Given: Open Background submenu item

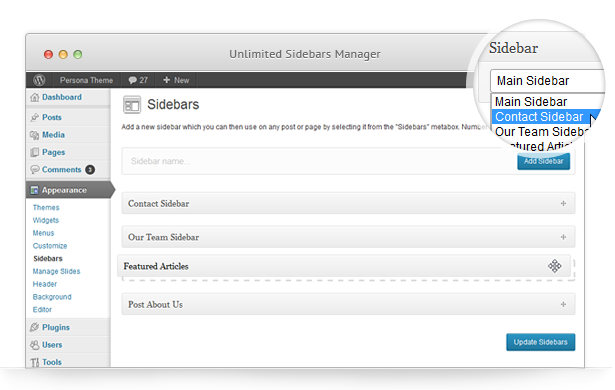Looking at the screenshot, I should [x=52, y=297].
